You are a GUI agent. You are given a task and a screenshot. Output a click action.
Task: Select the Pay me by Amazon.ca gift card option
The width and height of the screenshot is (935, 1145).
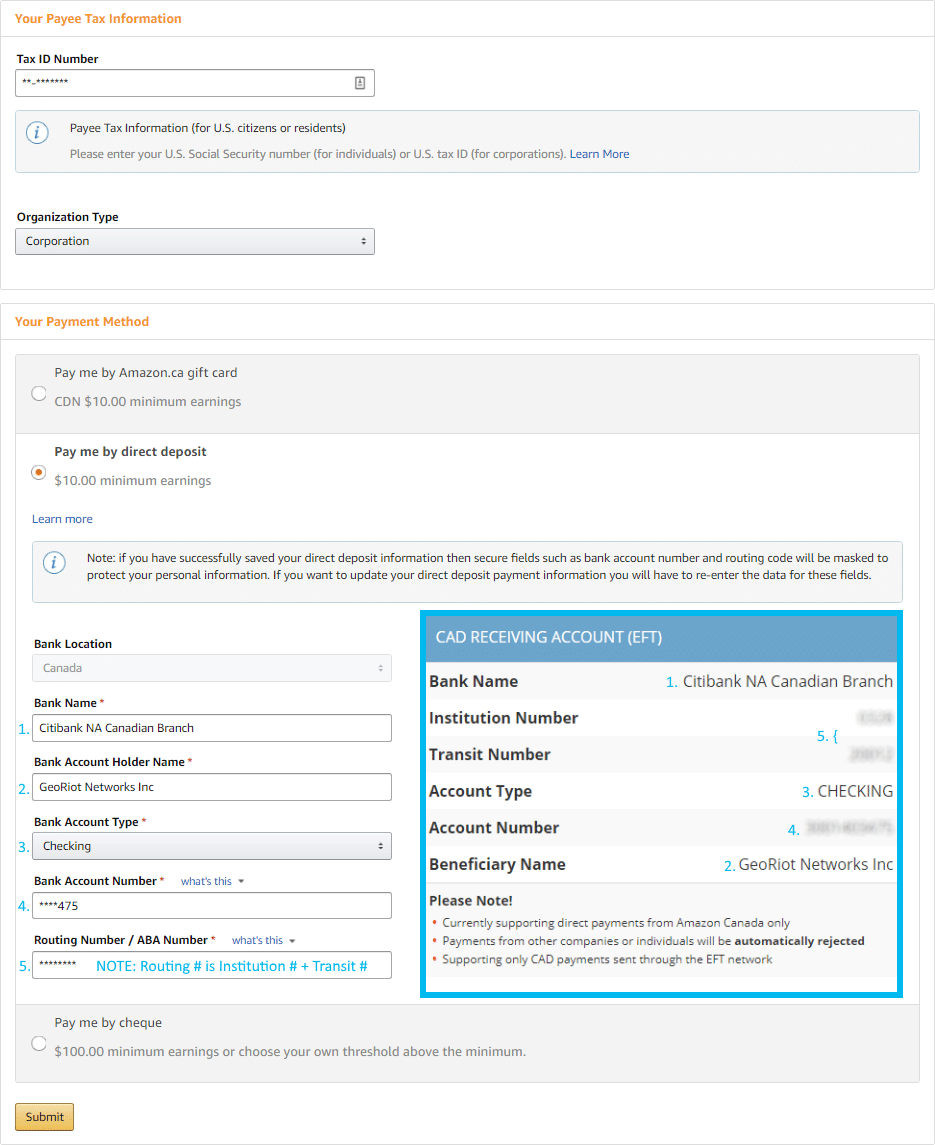tap(38, 393)
